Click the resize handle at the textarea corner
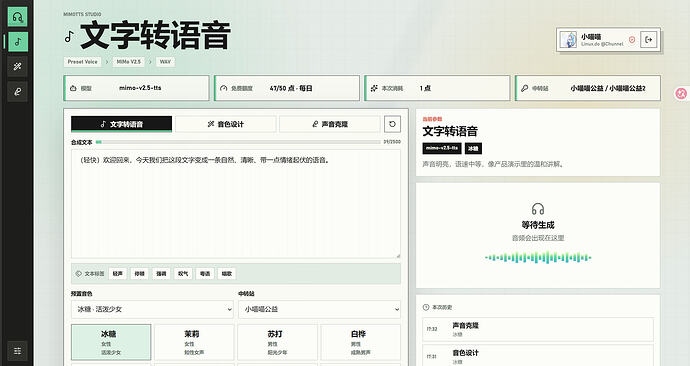 click(x=398, y=256)
